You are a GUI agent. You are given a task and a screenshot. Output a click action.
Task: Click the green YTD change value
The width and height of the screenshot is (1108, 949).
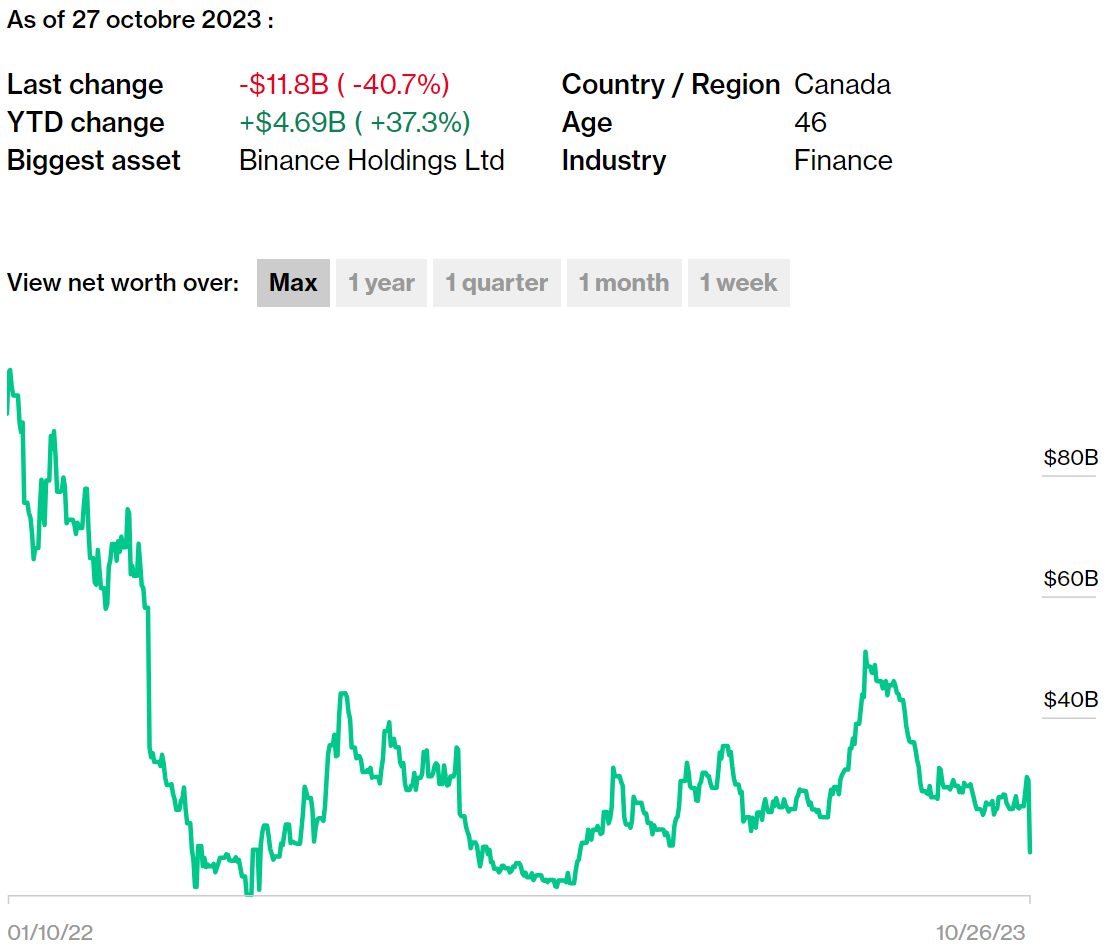(354, 122)
